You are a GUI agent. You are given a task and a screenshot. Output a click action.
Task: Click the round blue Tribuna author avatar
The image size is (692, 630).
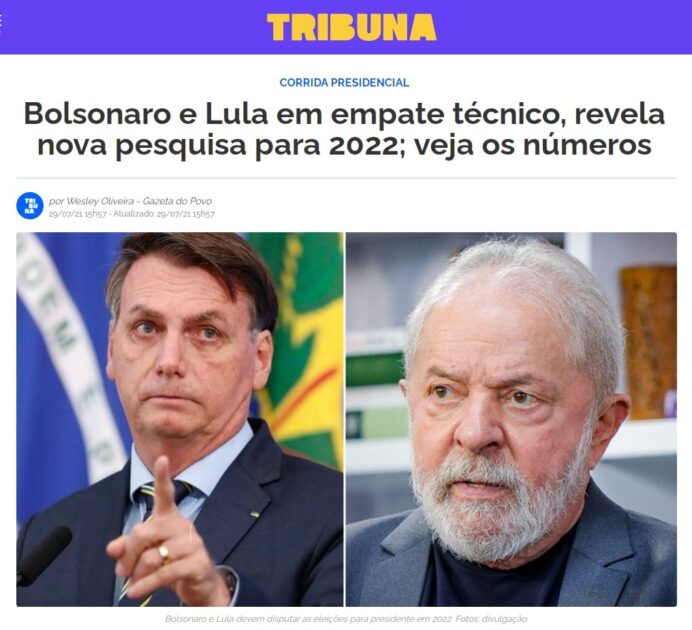point(30,206)
